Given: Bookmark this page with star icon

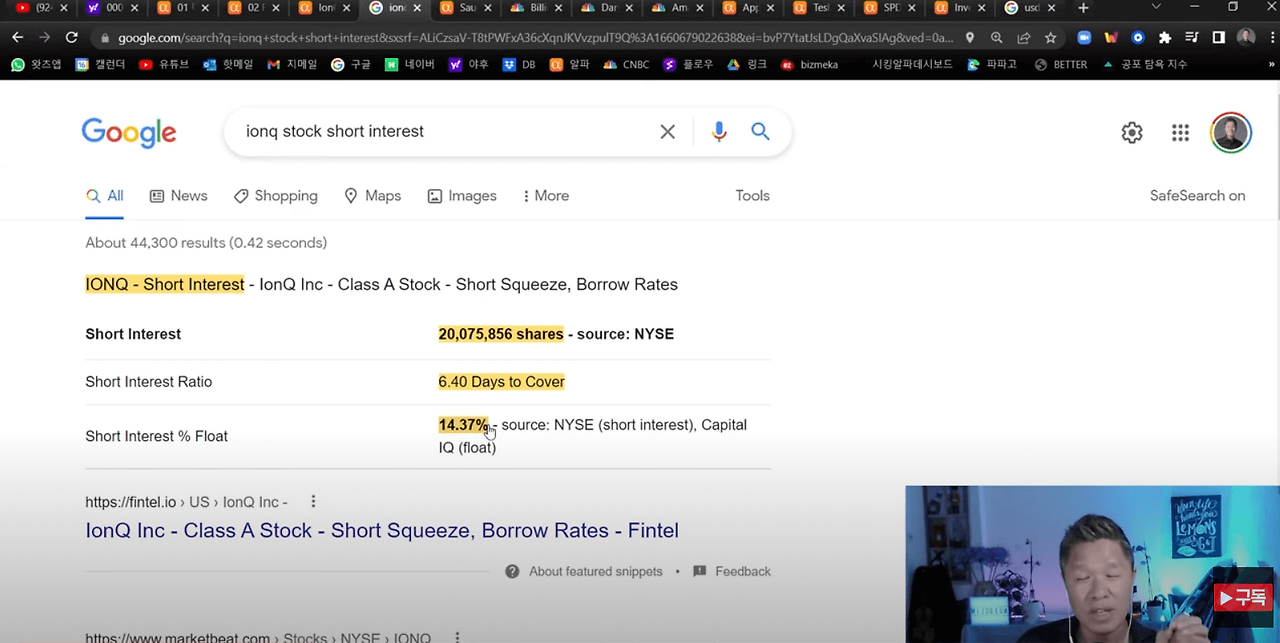Looking at the screenshot, I should [1050, 37].
